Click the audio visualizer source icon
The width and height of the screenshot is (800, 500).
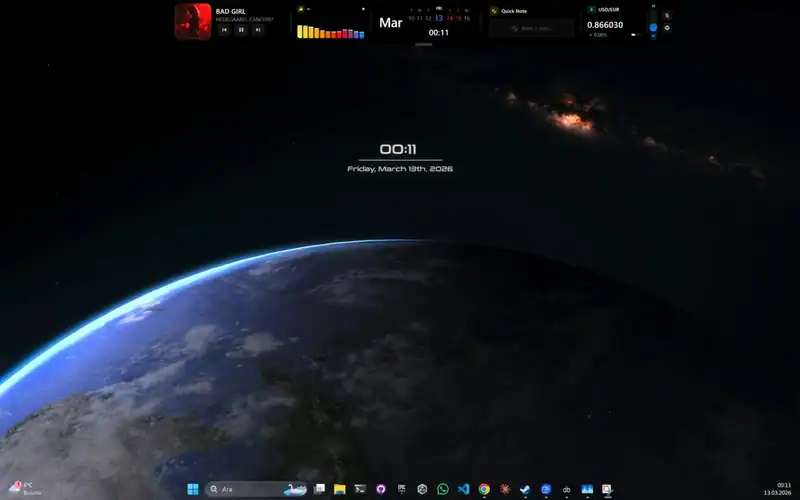(x=301, y=9)
